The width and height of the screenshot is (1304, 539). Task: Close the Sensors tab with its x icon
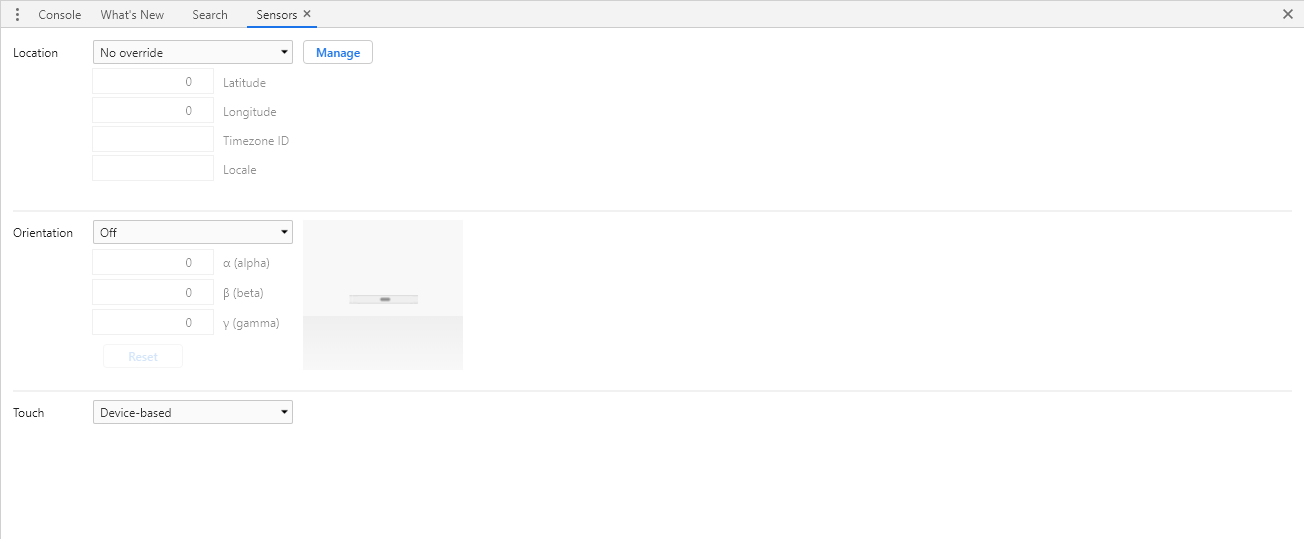[x=307, y=14]
